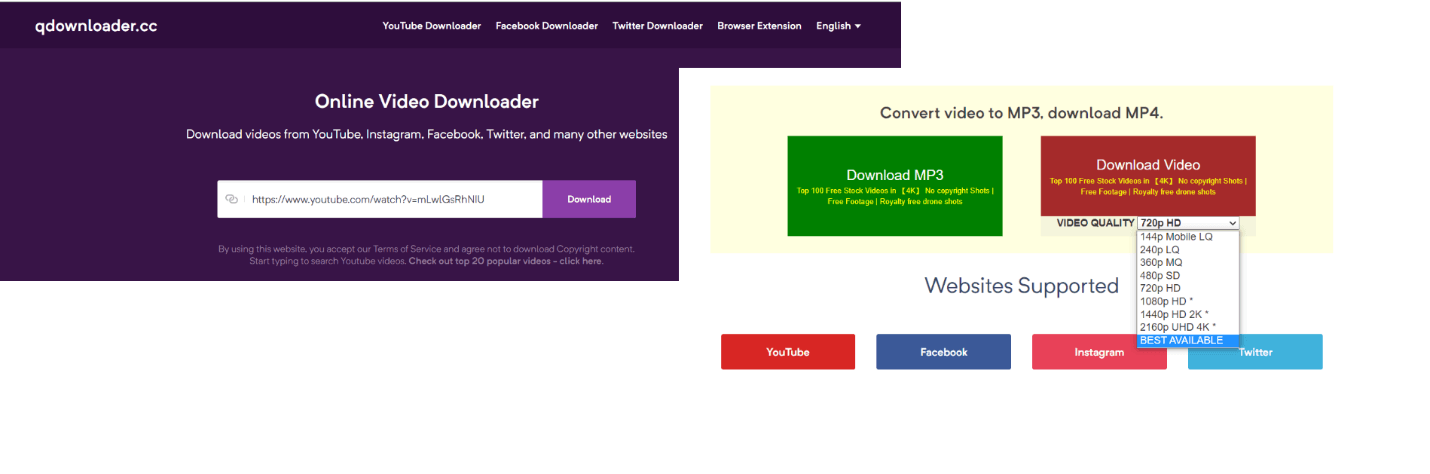Select 360p MQ quality option
This screenshot has width=1430, height=474.
(x=1188, y=262)
